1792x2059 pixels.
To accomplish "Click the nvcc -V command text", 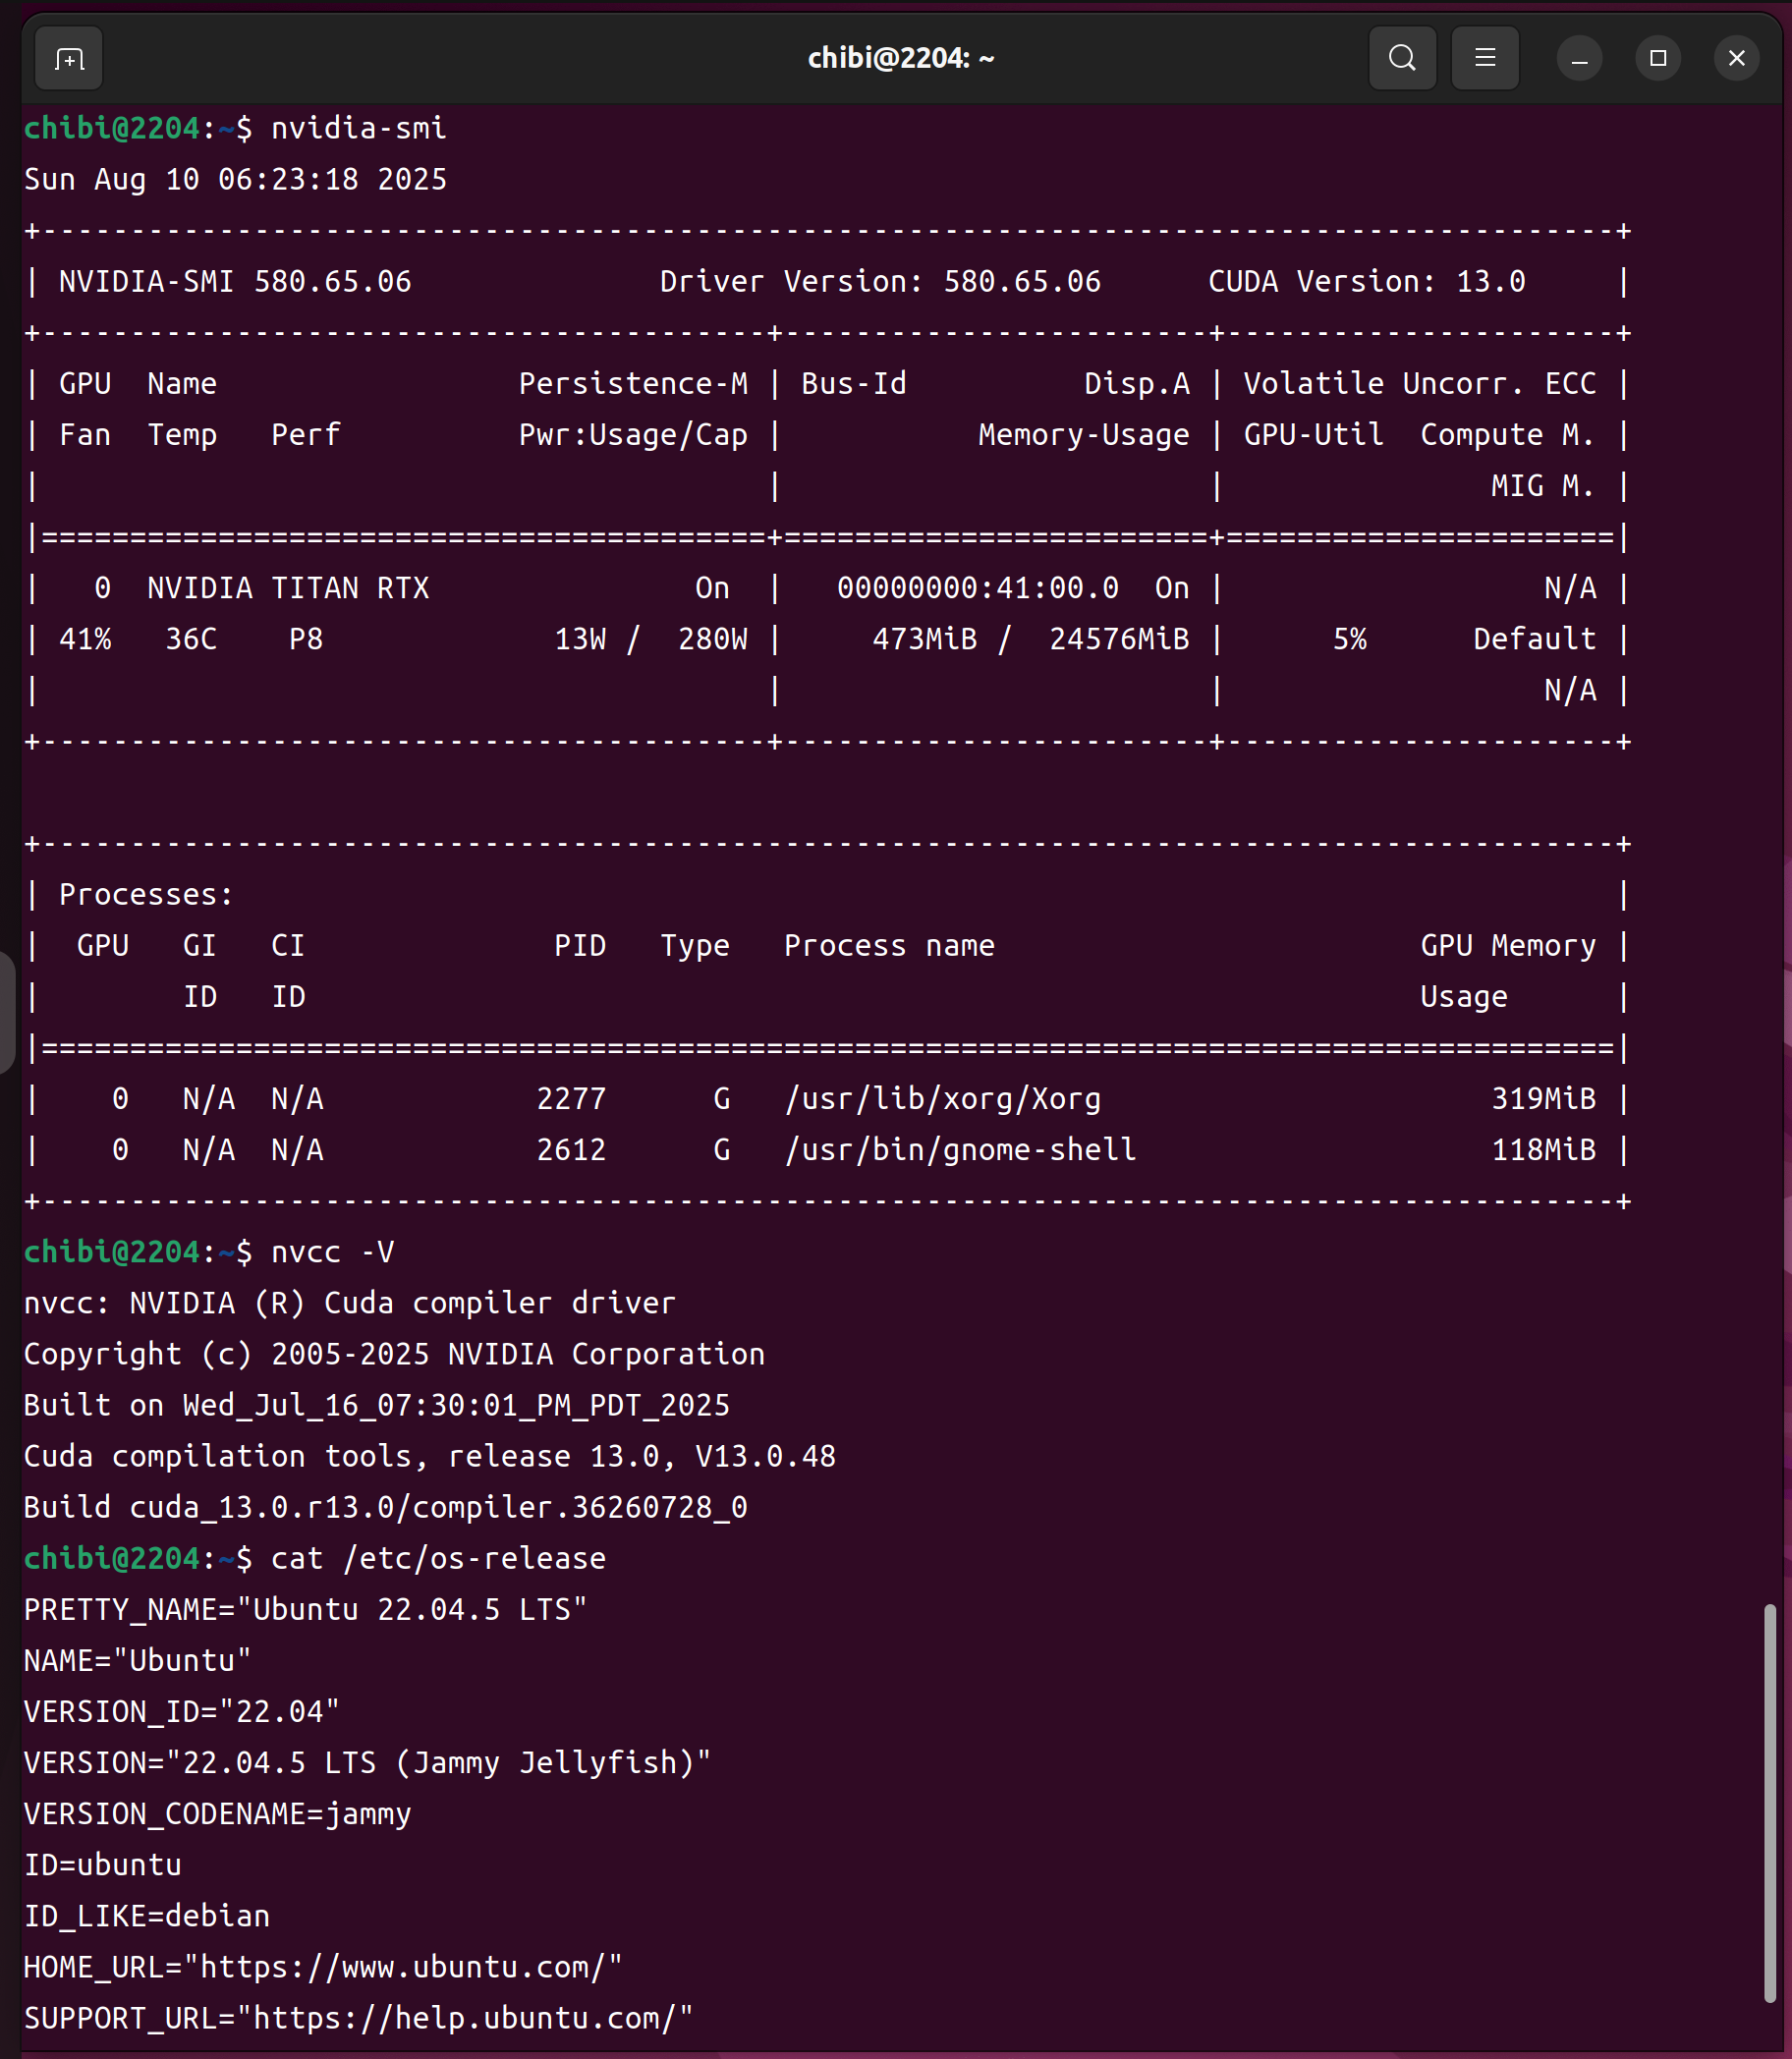I will click(x=332, y=1252).
